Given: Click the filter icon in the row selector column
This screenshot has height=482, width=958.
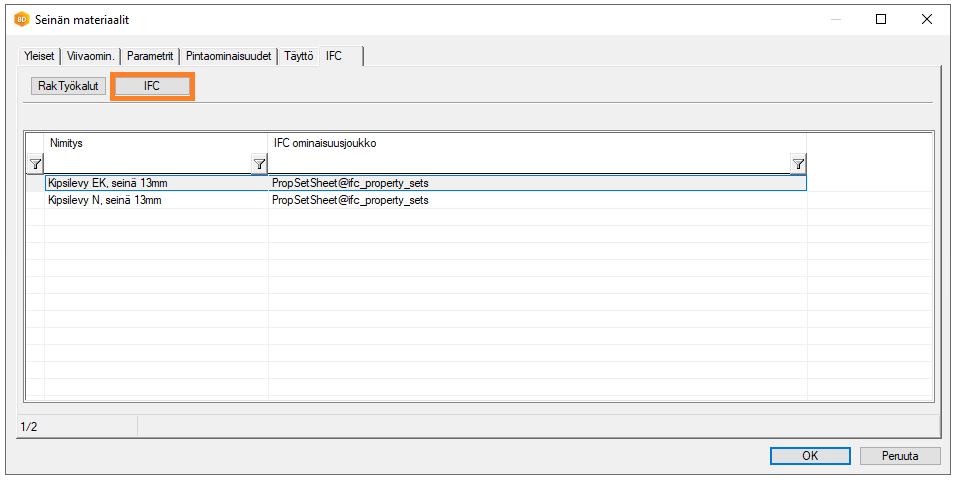Looking at the screenshot, I should [x=35, y=164].
